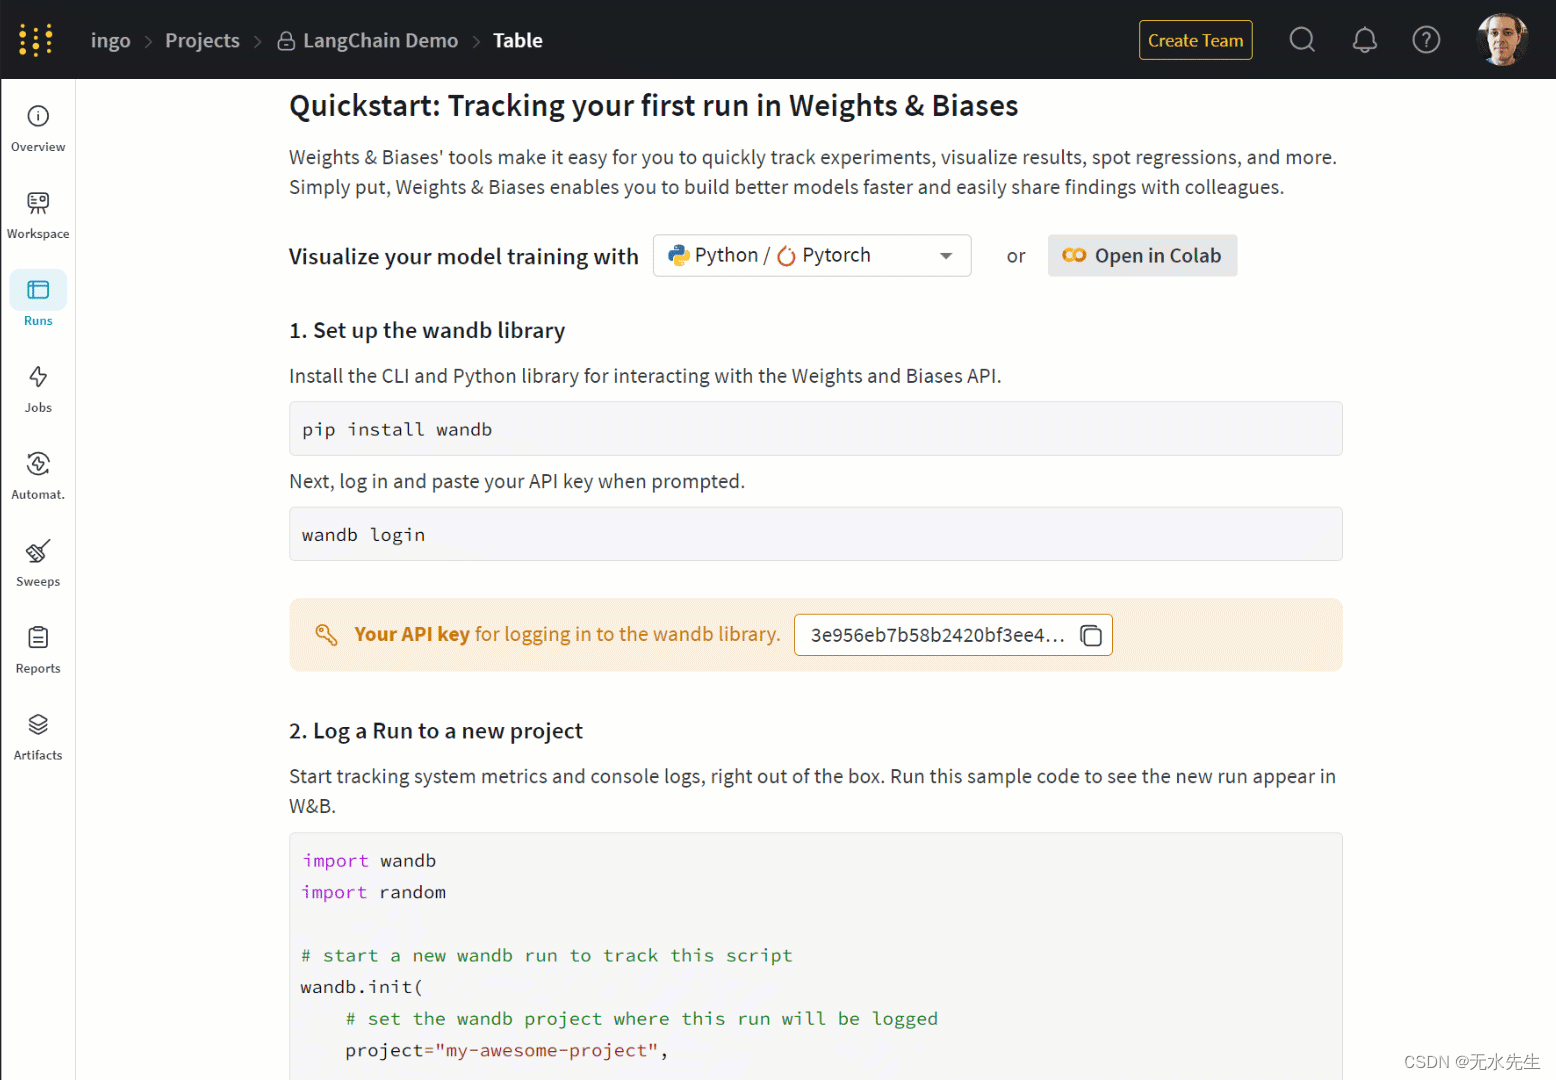Click the key icon in API banner
This screenshot has height=1080, width=1556.
(x=326, y=635)
